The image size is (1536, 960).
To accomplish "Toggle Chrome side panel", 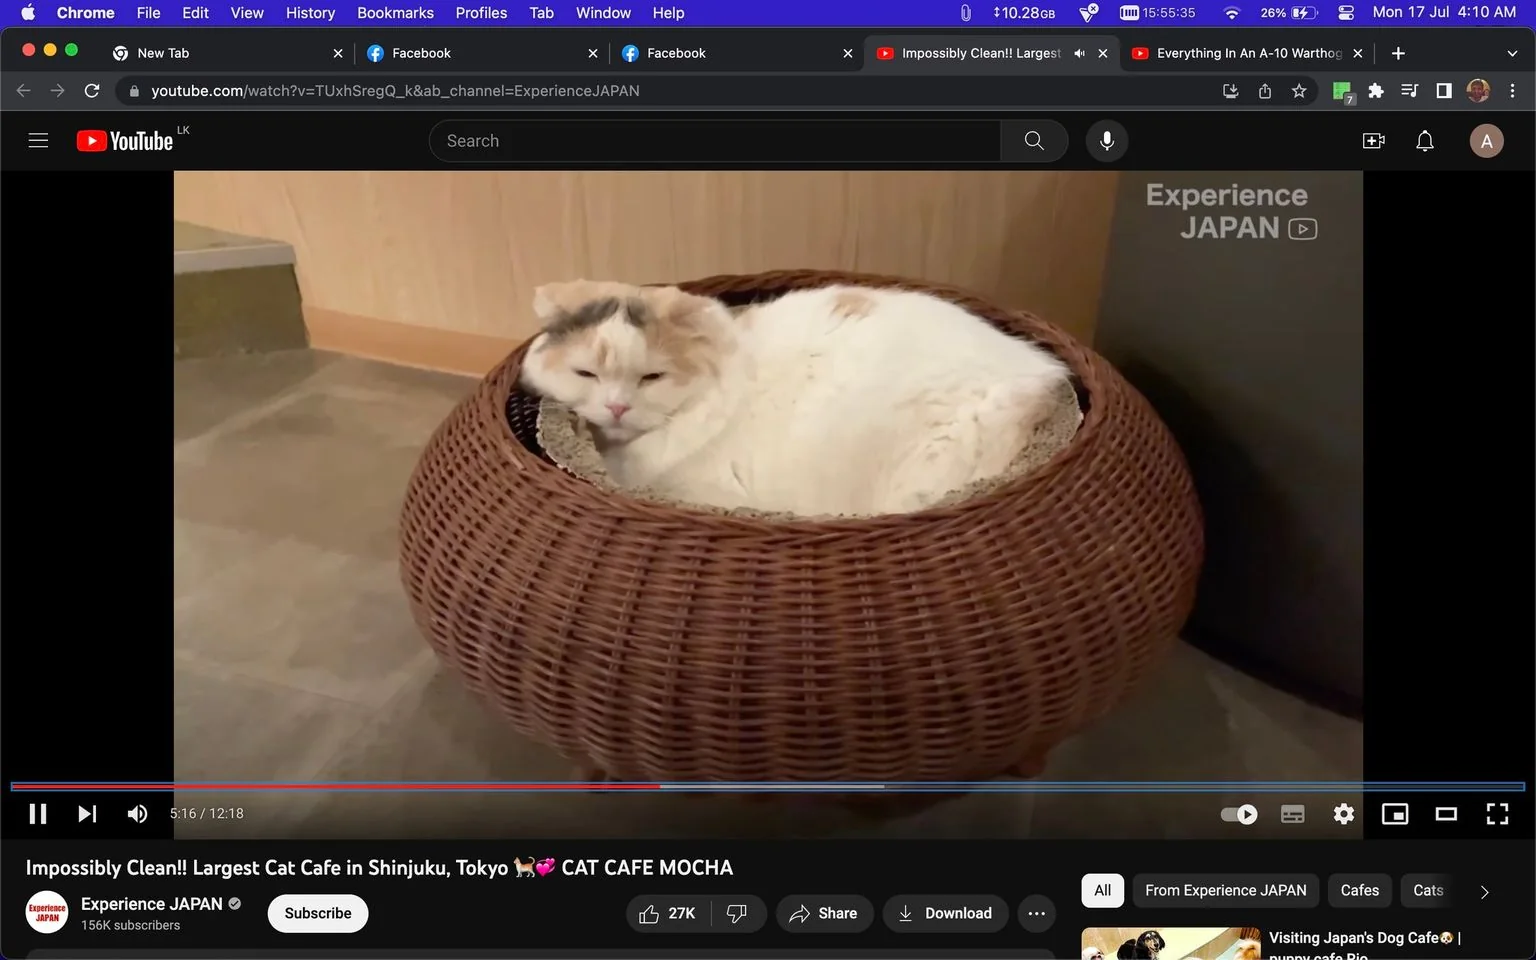I will pos(1444,91).
